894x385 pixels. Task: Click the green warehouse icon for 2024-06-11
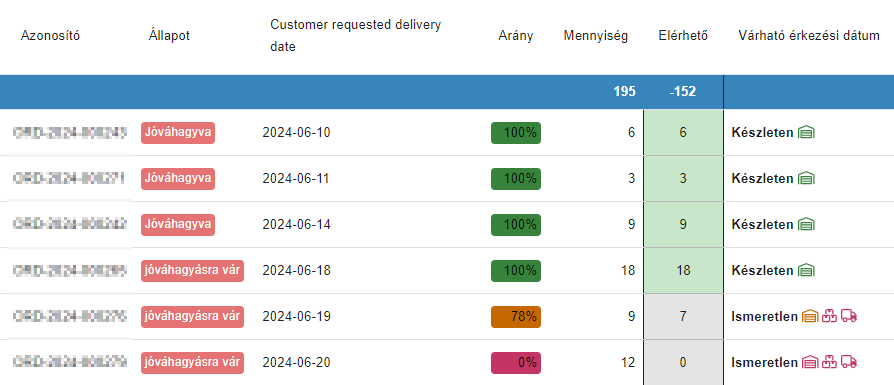806,179
